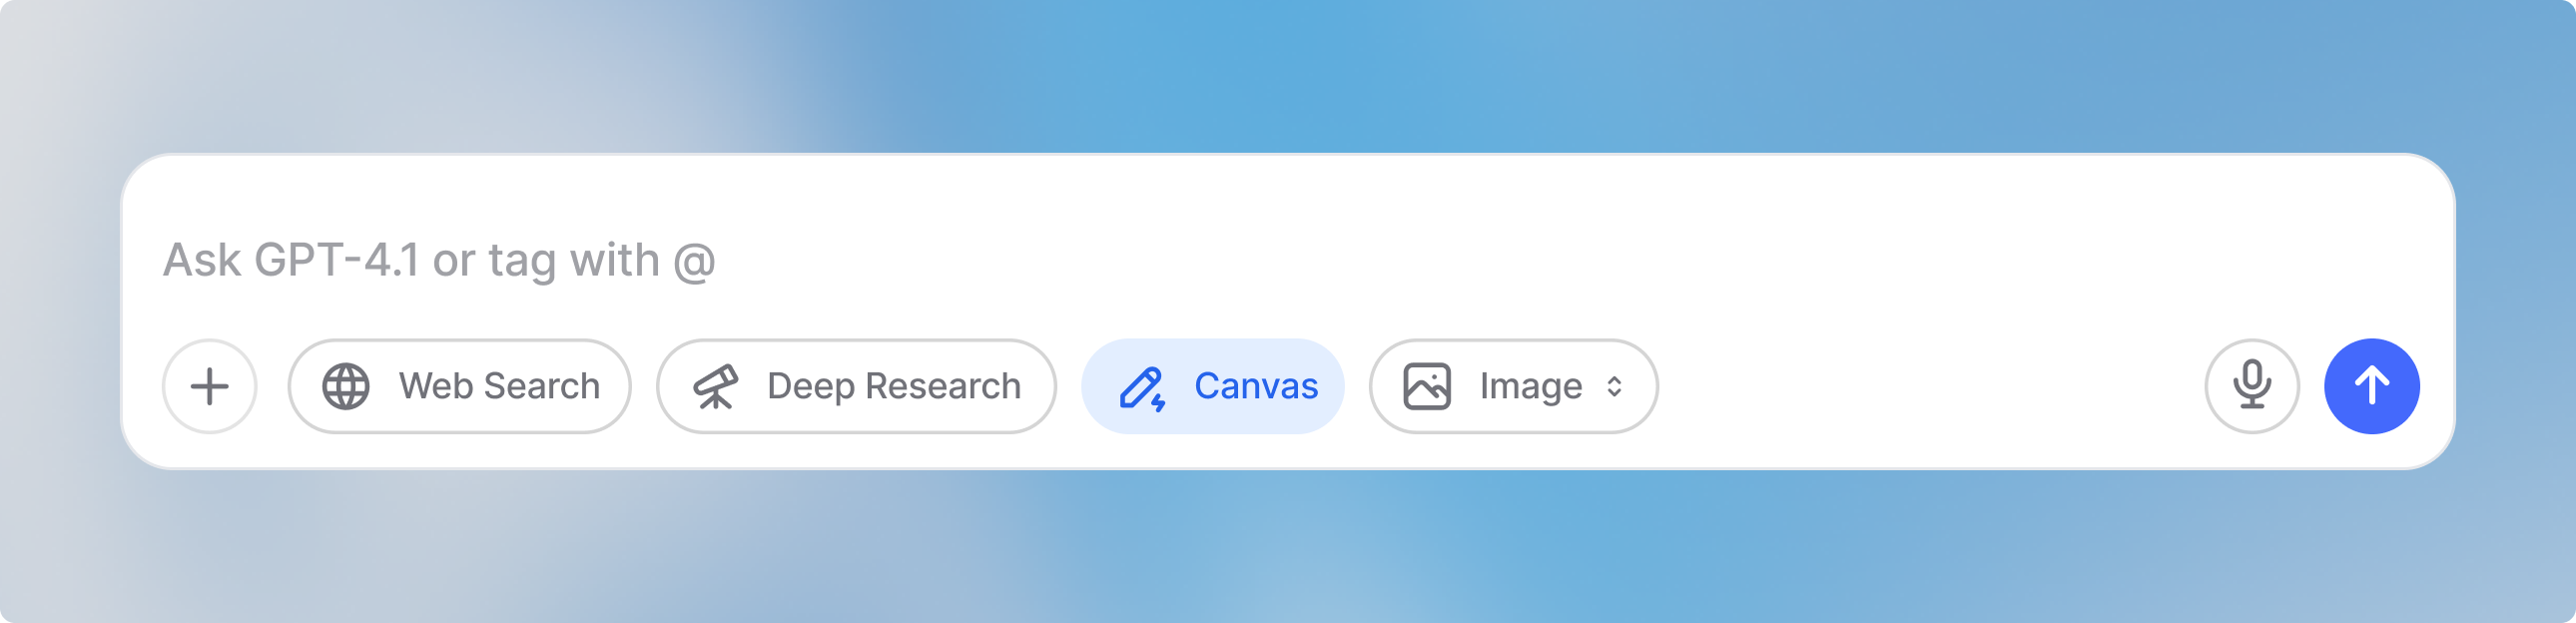The height and width of the screenshot is (623, 2576).
Task: Click the telescope icon for Deep Research
Action: (x=716, y=386)
